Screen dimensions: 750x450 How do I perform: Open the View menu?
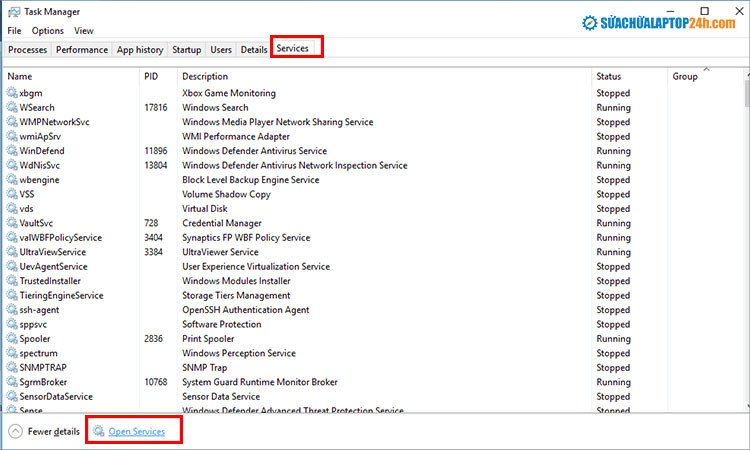click(84, 31)
